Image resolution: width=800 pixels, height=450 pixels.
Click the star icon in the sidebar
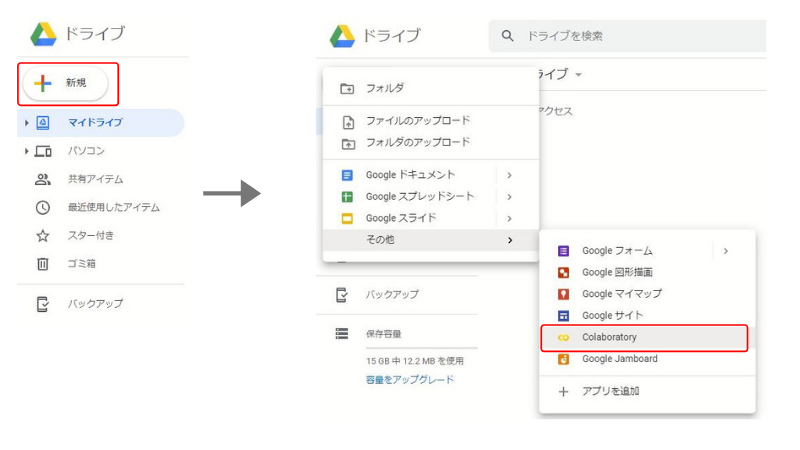coord(43,236)
